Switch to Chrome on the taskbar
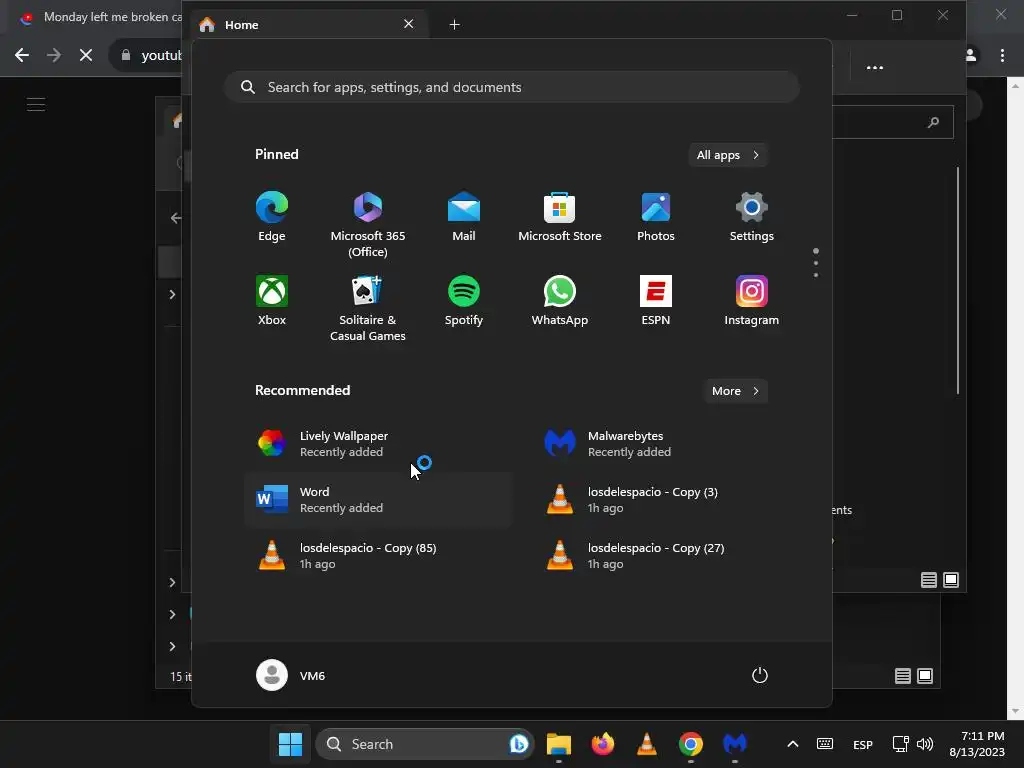Screen dimensions: 1024x768 click(x=690, y=744)
